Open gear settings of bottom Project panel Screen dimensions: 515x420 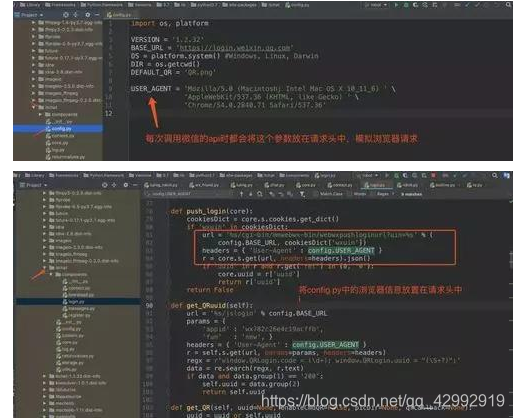(x=126, y=185)
